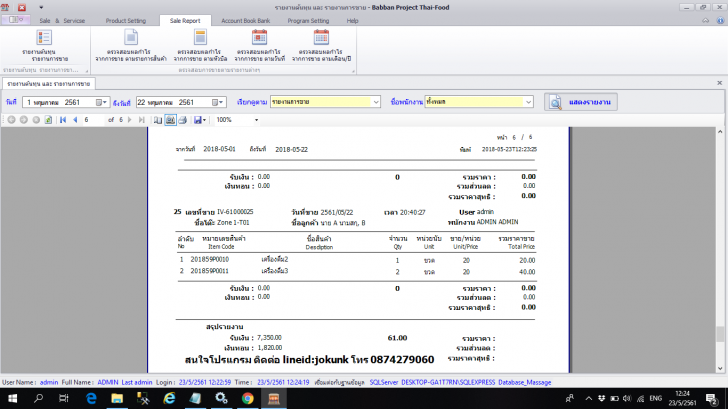Jump to the last report page

[142, 119]
